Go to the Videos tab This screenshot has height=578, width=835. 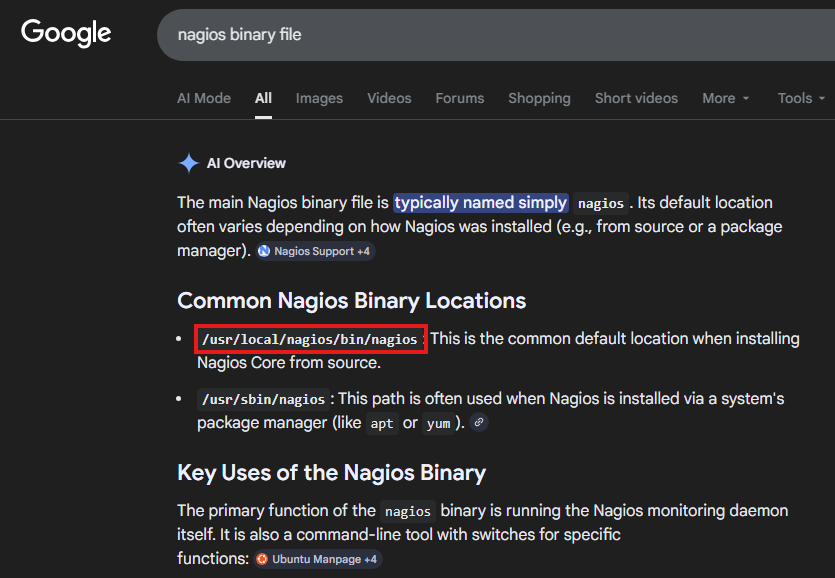click(389, 98)
